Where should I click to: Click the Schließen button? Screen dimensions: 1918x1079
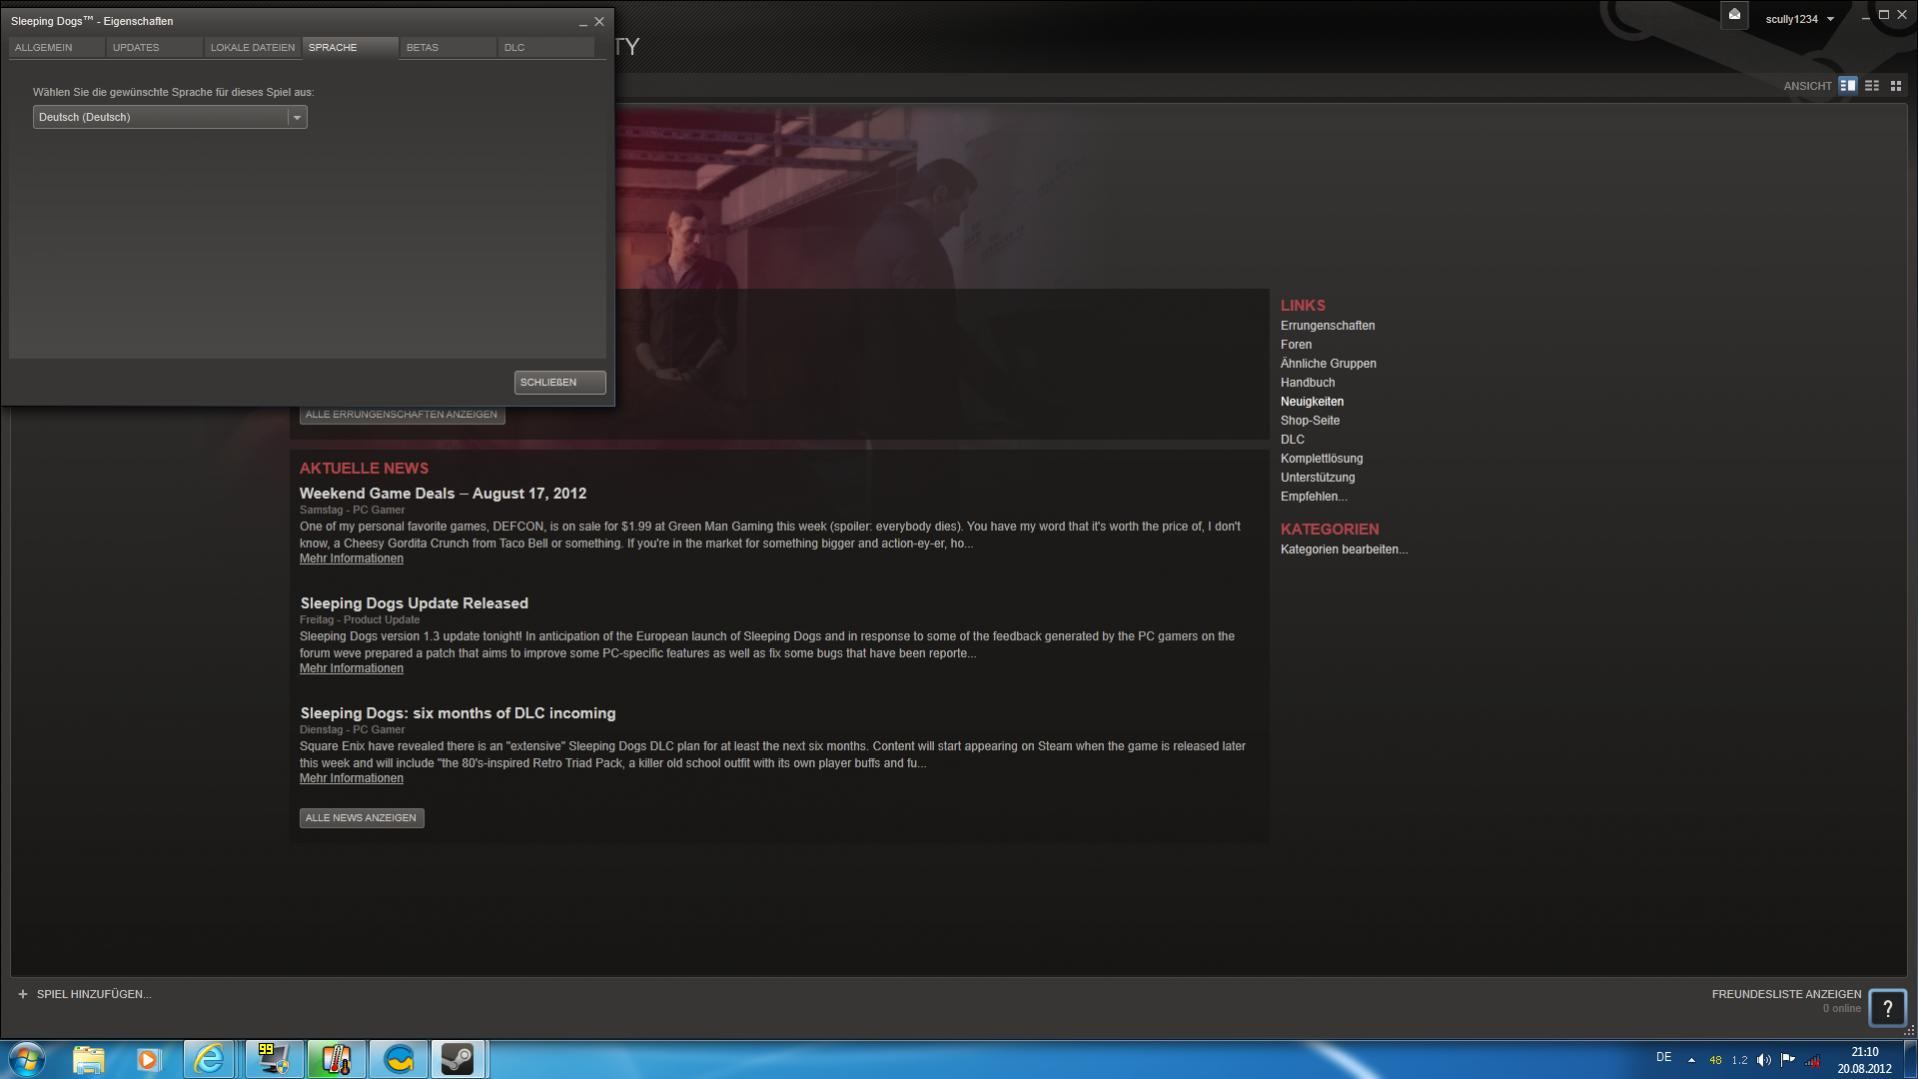(x=560, y=382)
